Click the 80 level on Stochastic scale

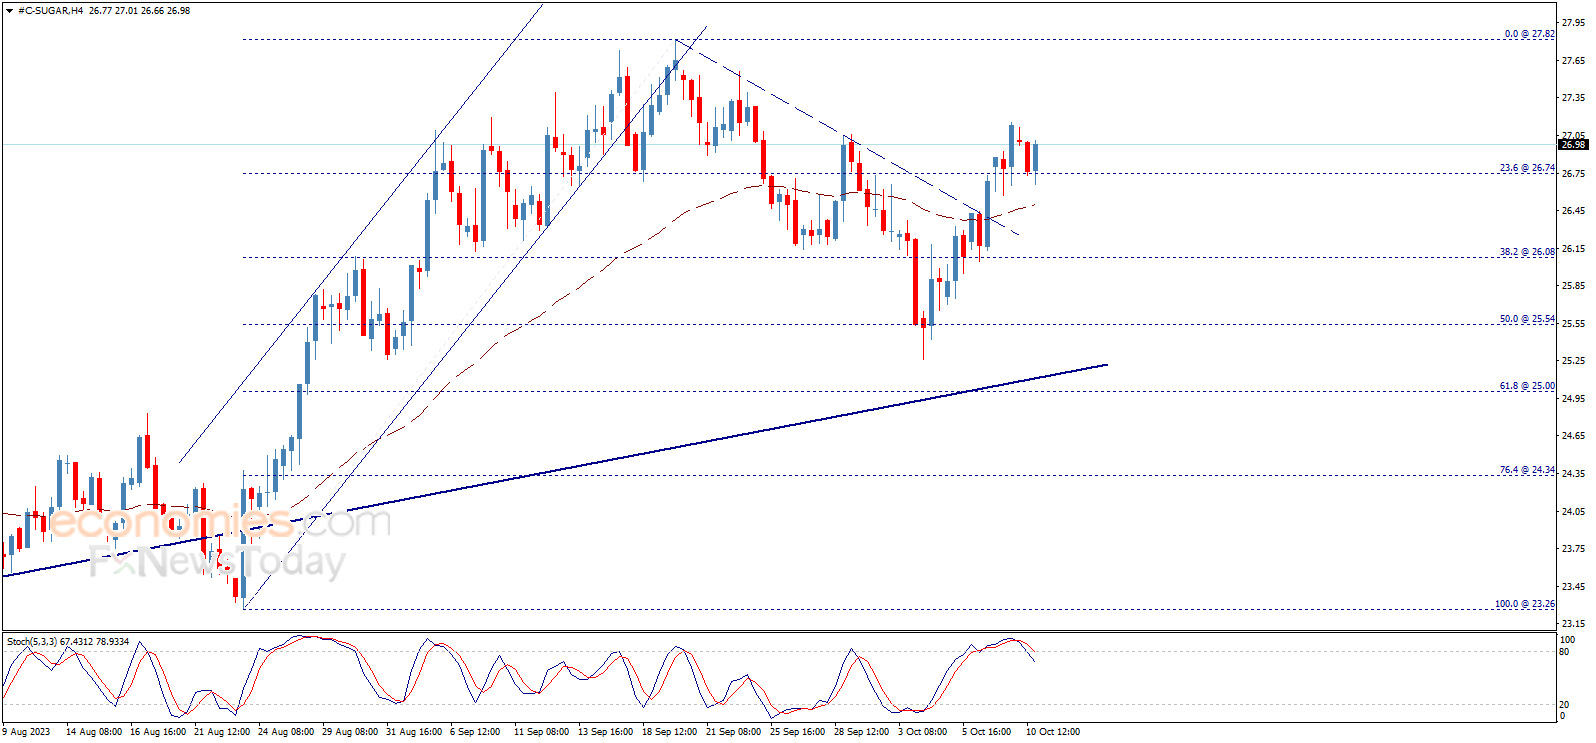click(1565, 652)
